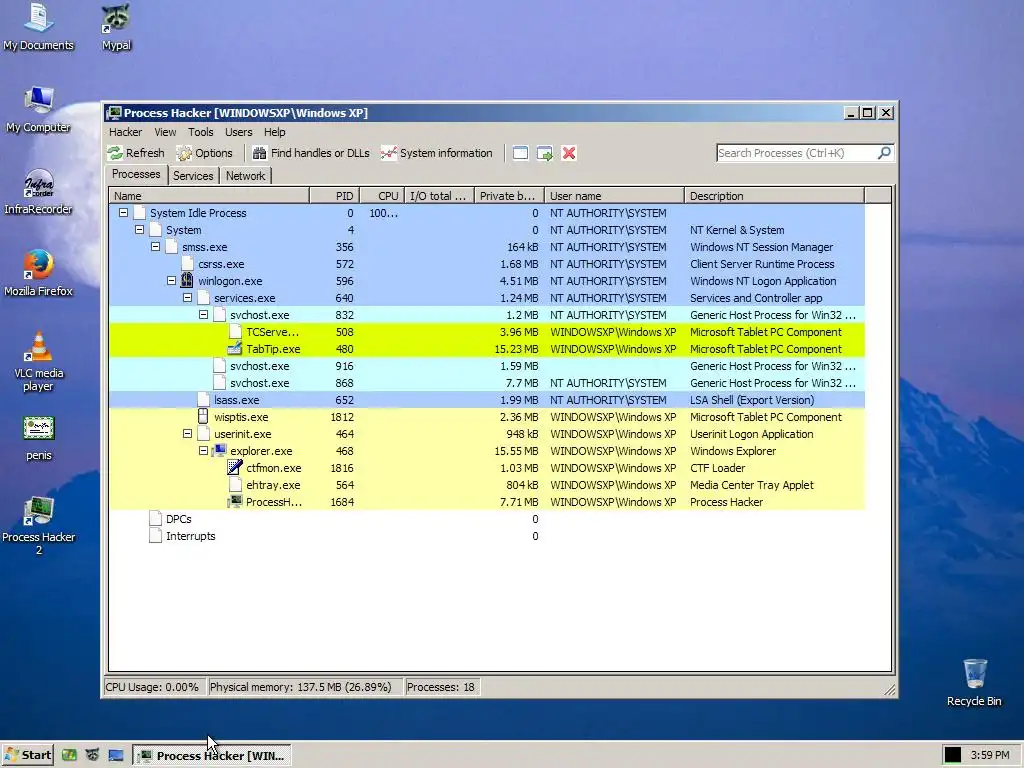
Task: Switch to the Services tab
Action: pos(193,176)
